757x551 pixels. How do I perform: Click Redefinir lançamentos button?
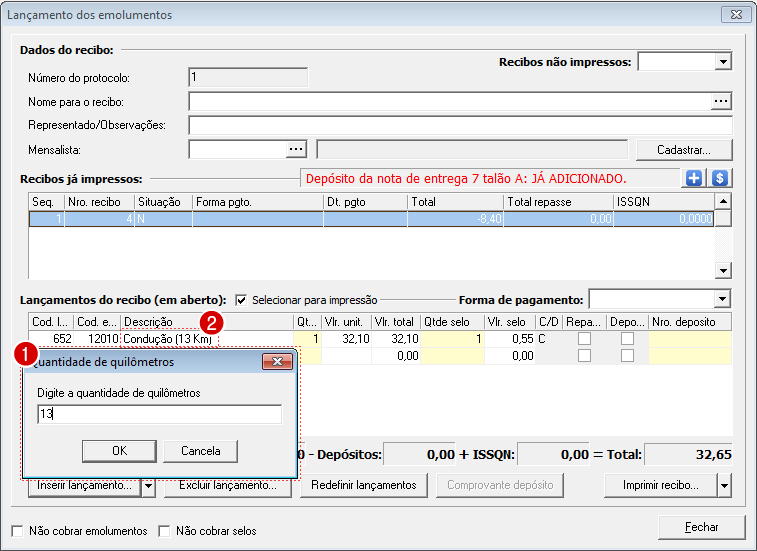[x=364, y=486]
